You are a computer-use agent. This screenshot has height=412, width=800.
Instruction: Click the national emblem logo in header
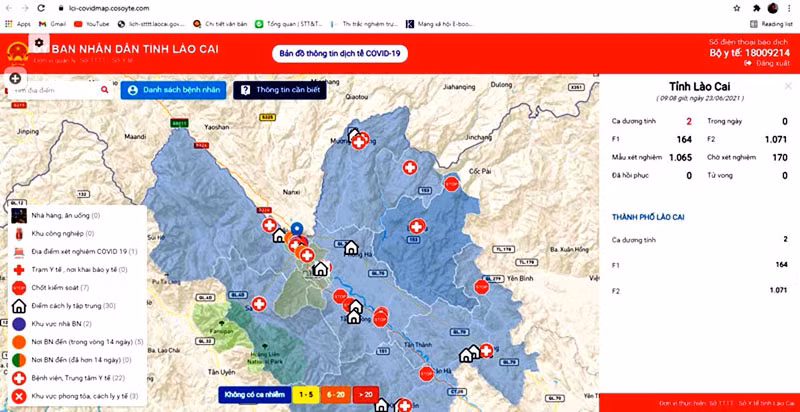click(17, 55)
